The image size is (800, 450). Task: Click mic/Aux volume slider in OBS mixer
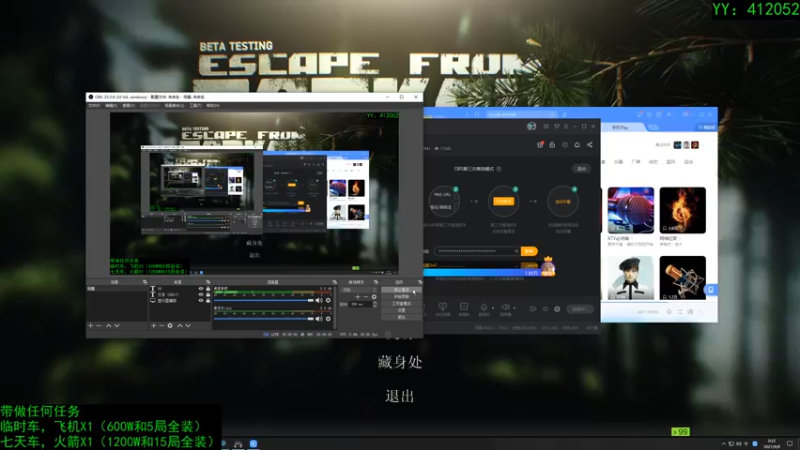click(x=264, y=319)
